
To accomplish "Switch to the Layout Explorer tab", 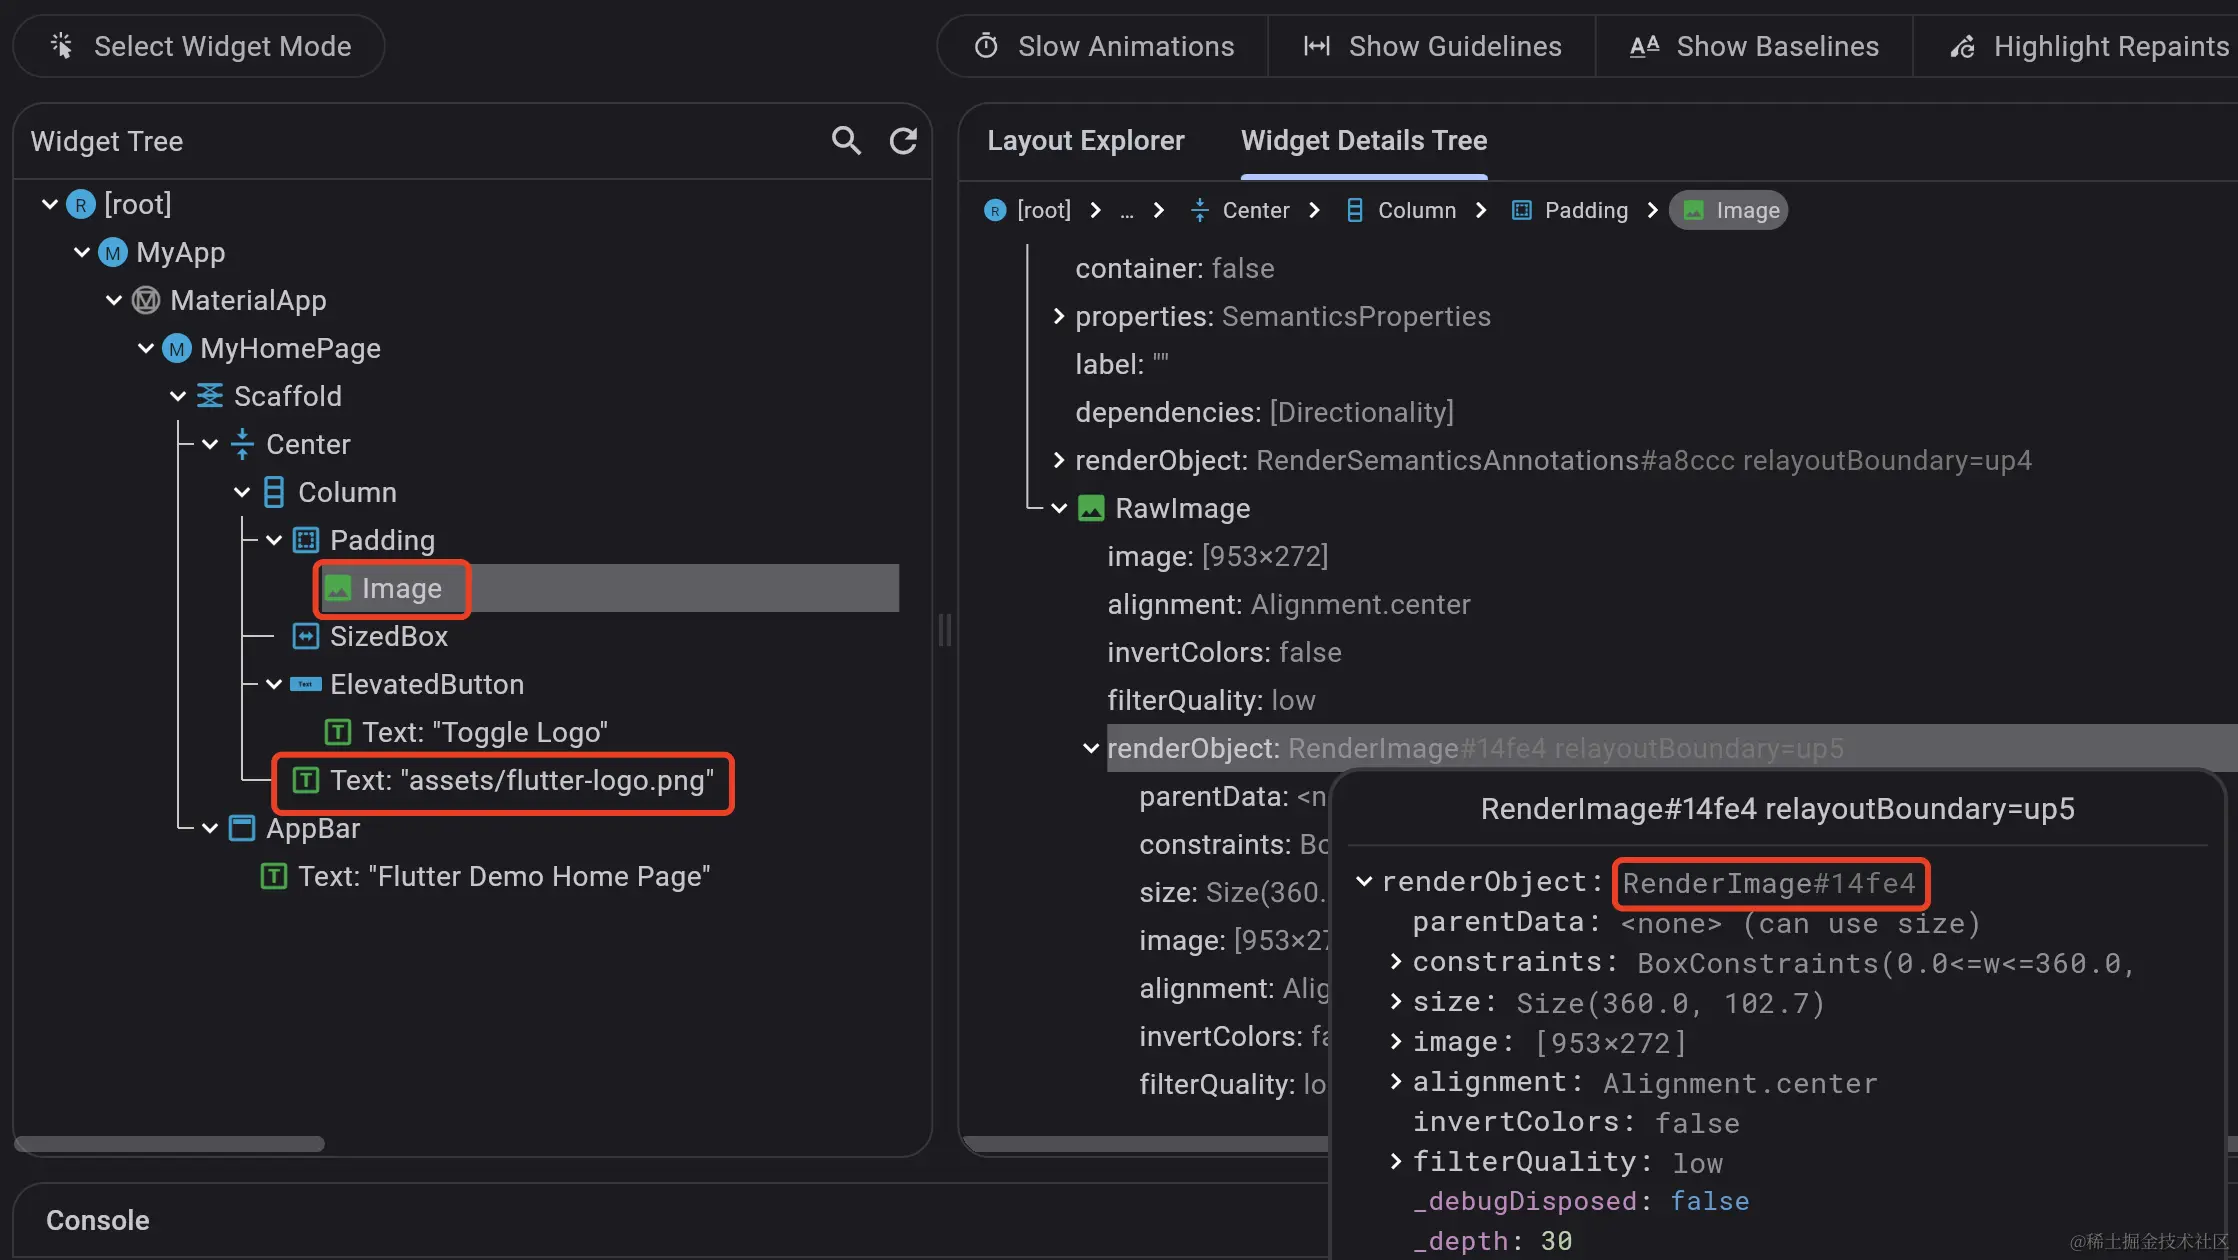I will point(1085,141).
